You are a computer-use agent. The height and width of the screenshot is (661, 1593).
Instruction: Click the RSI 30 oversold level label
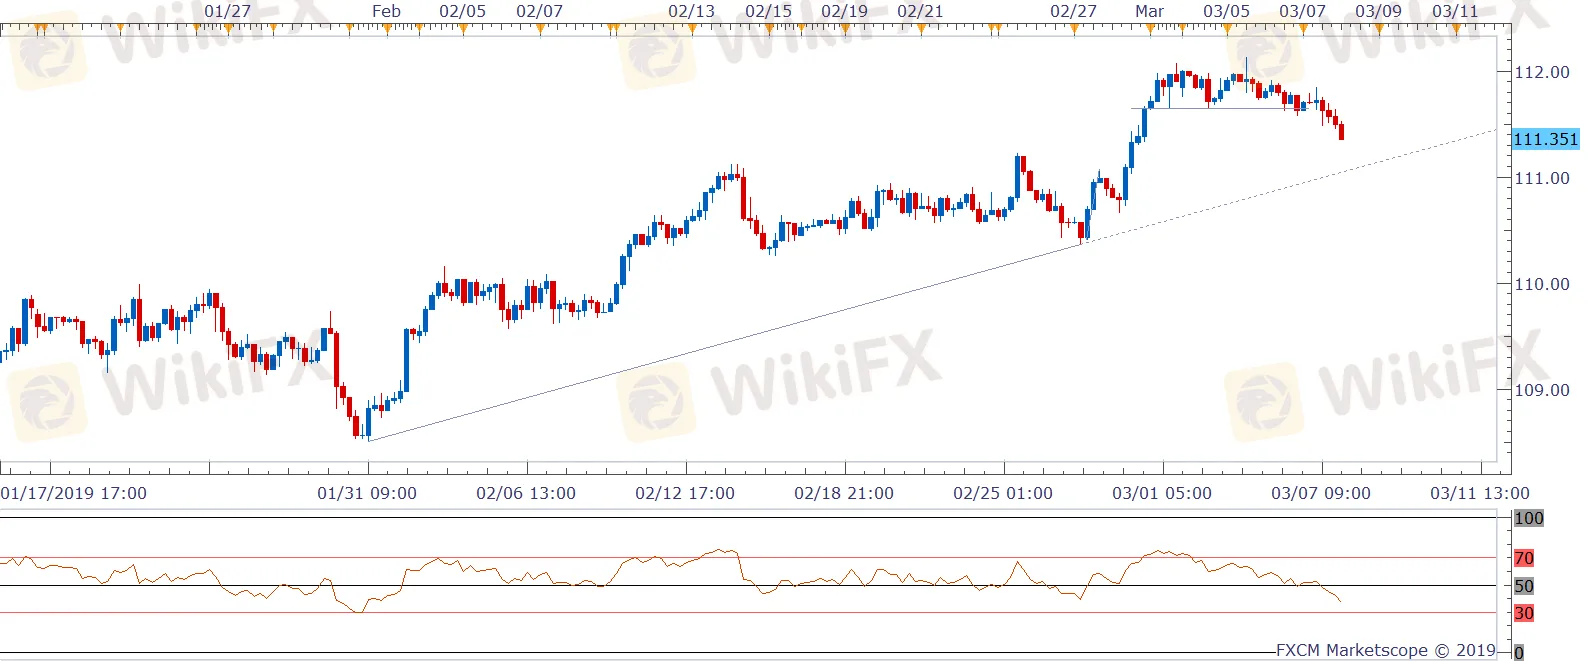(1524, 613)
